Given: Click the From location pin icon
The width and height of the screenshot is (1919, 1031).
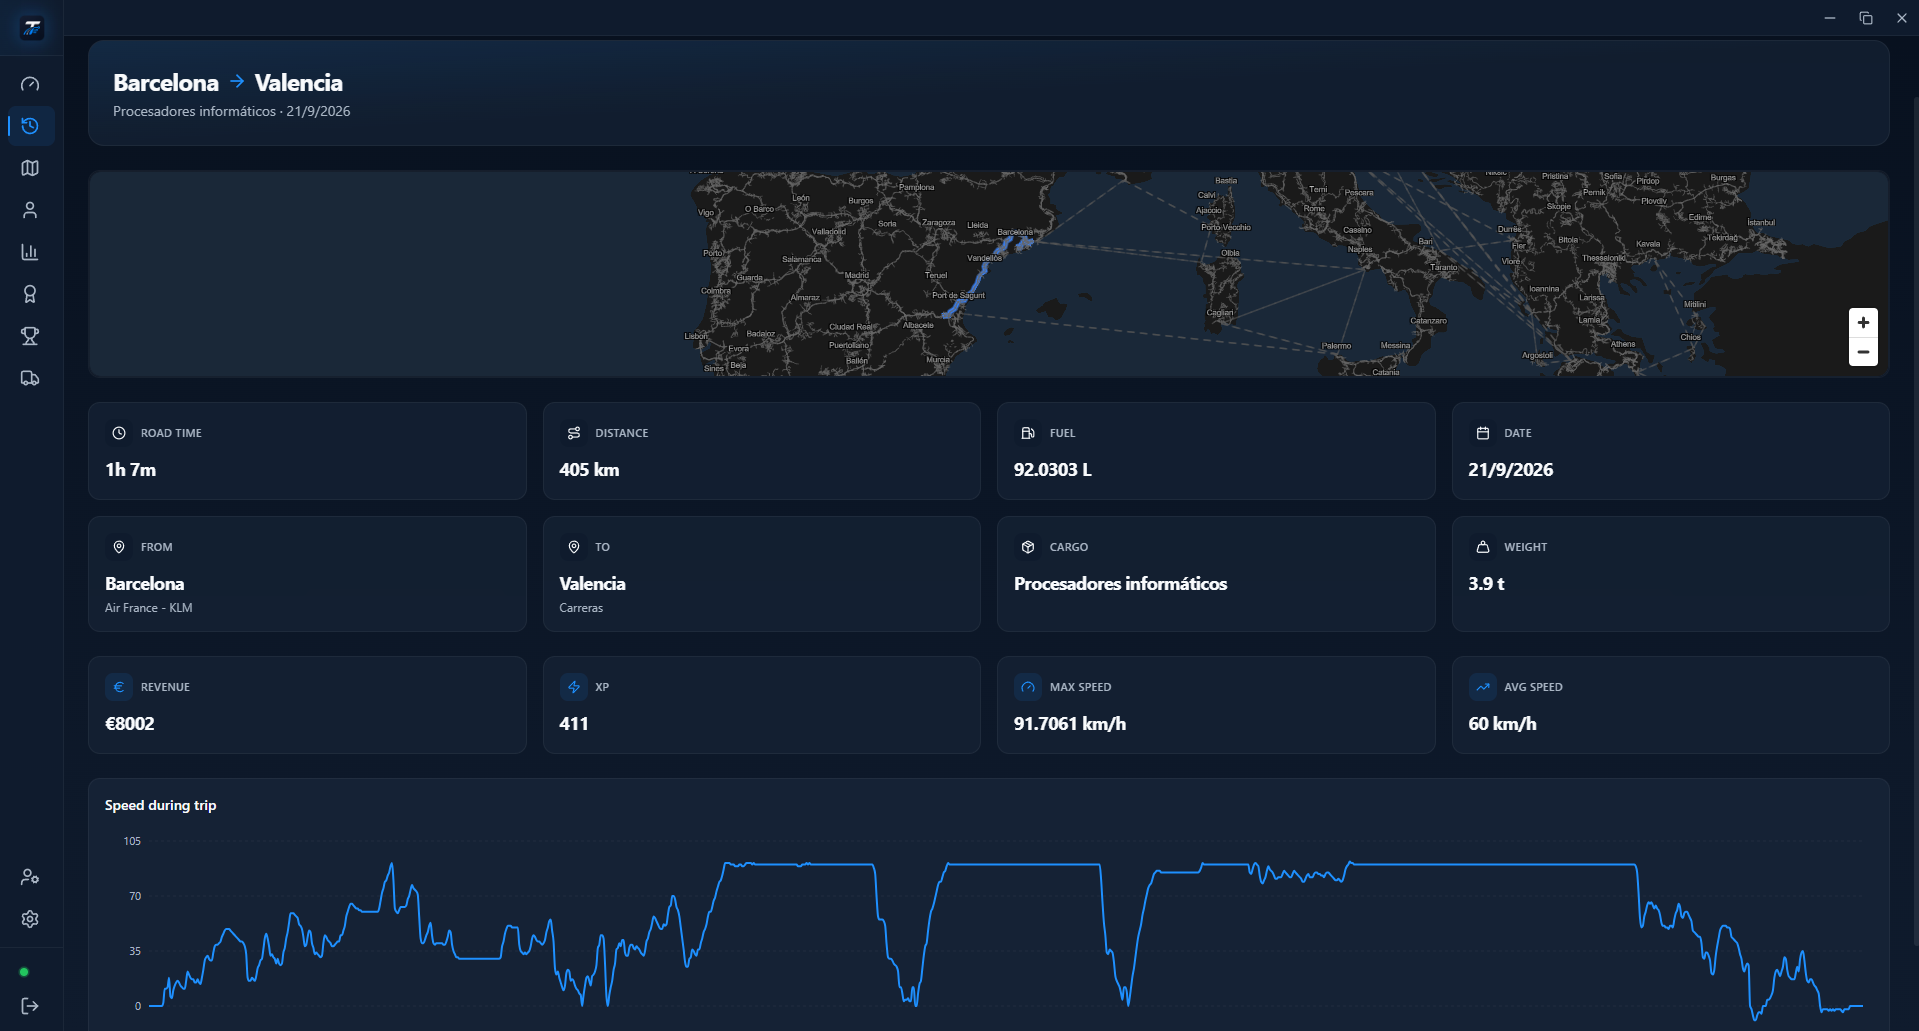Looking at the screenshot, I should coord(119,547).
